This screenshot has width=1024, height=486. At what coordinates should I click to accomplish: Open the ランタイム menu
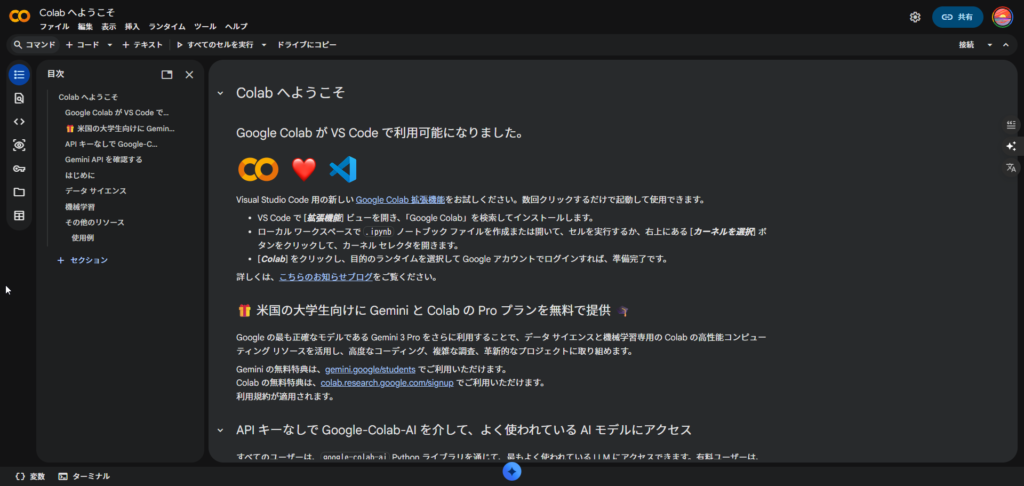[166, 27]
